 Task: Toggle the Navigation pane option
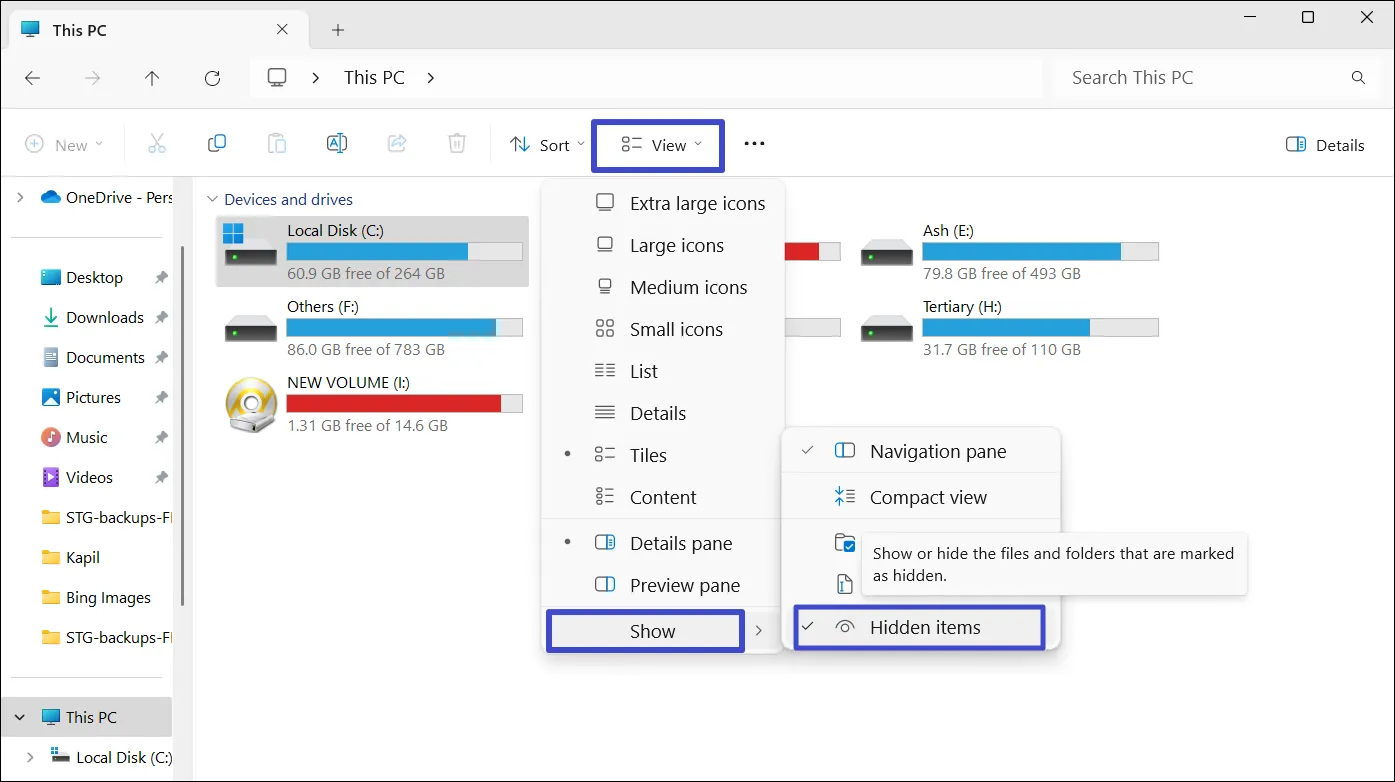[937, 452]
